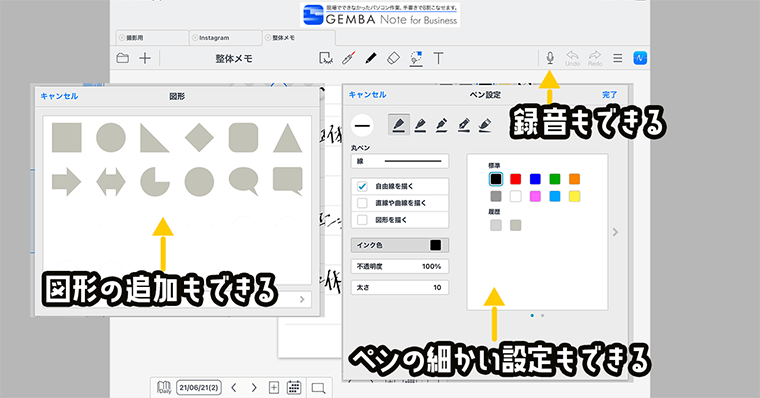The height and width of the screenshot is (398, 760).
Task: Close the 撮影用 tab with its x
Action: pos(122,37)
